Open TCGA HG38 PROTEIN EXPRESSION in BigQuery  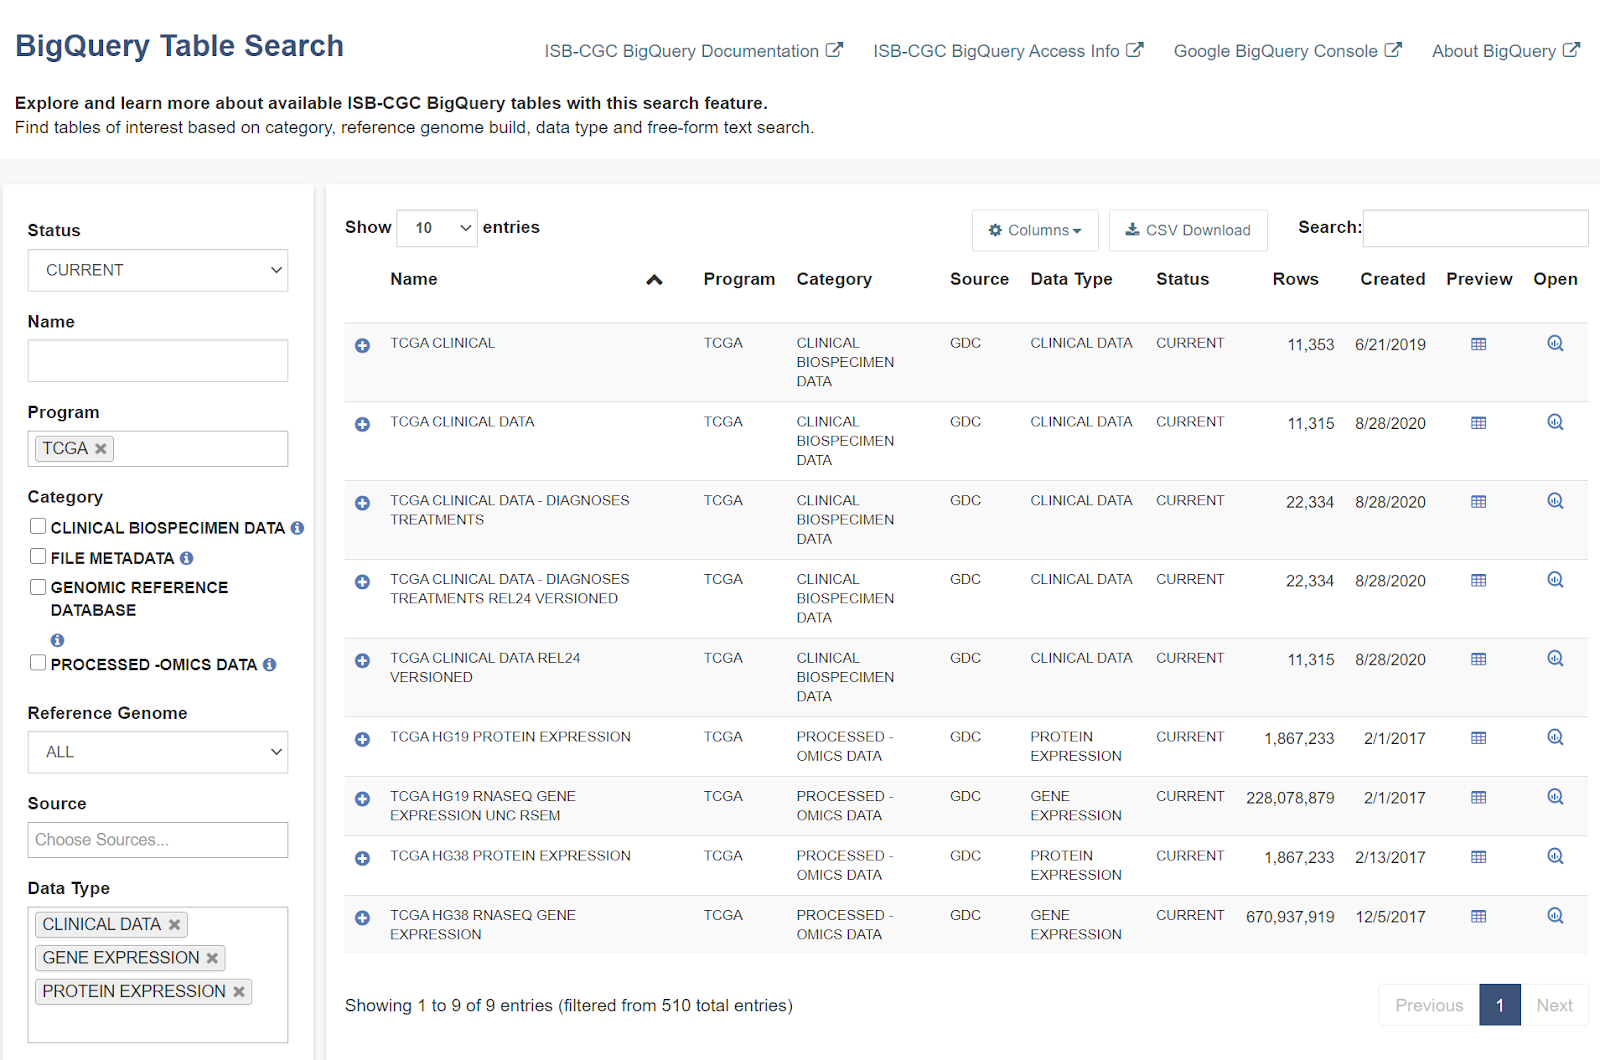coord(1555,857)
